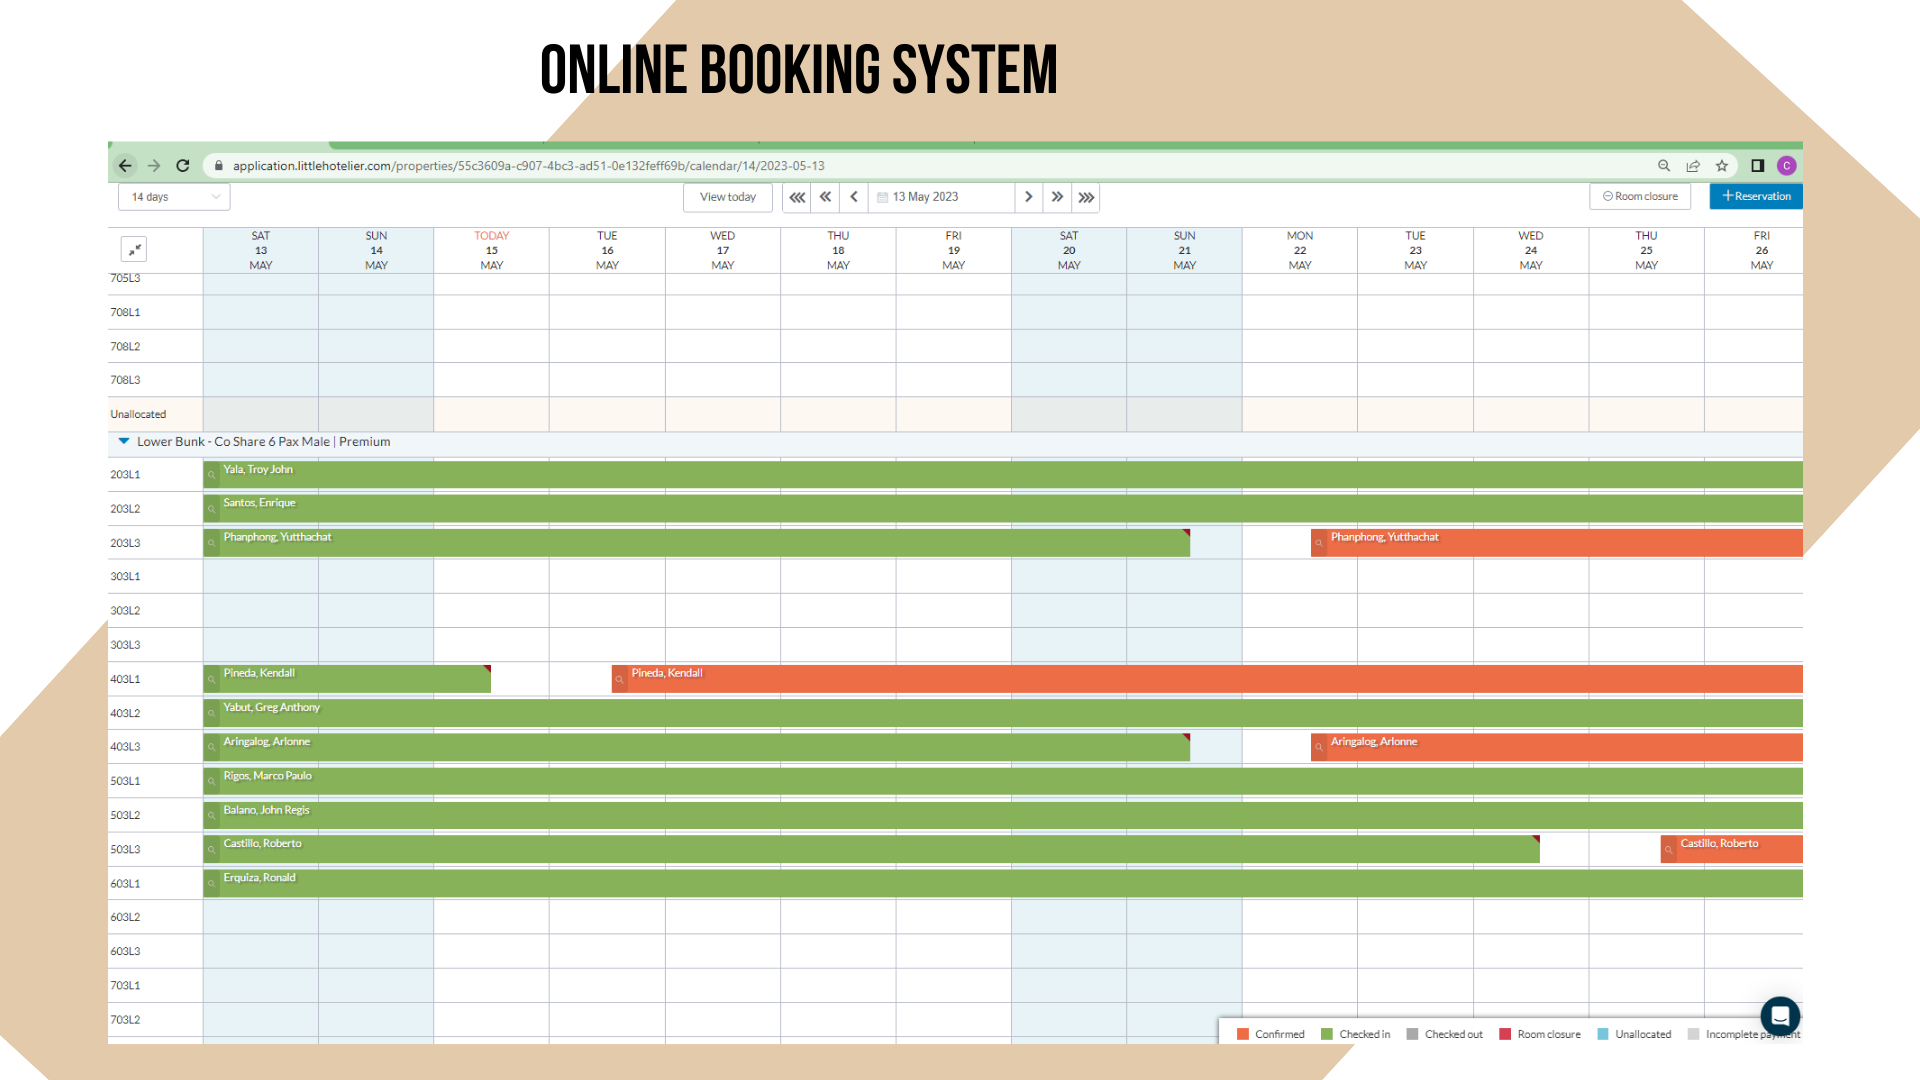Create new booking with Reservation button

coord(1756,196)
